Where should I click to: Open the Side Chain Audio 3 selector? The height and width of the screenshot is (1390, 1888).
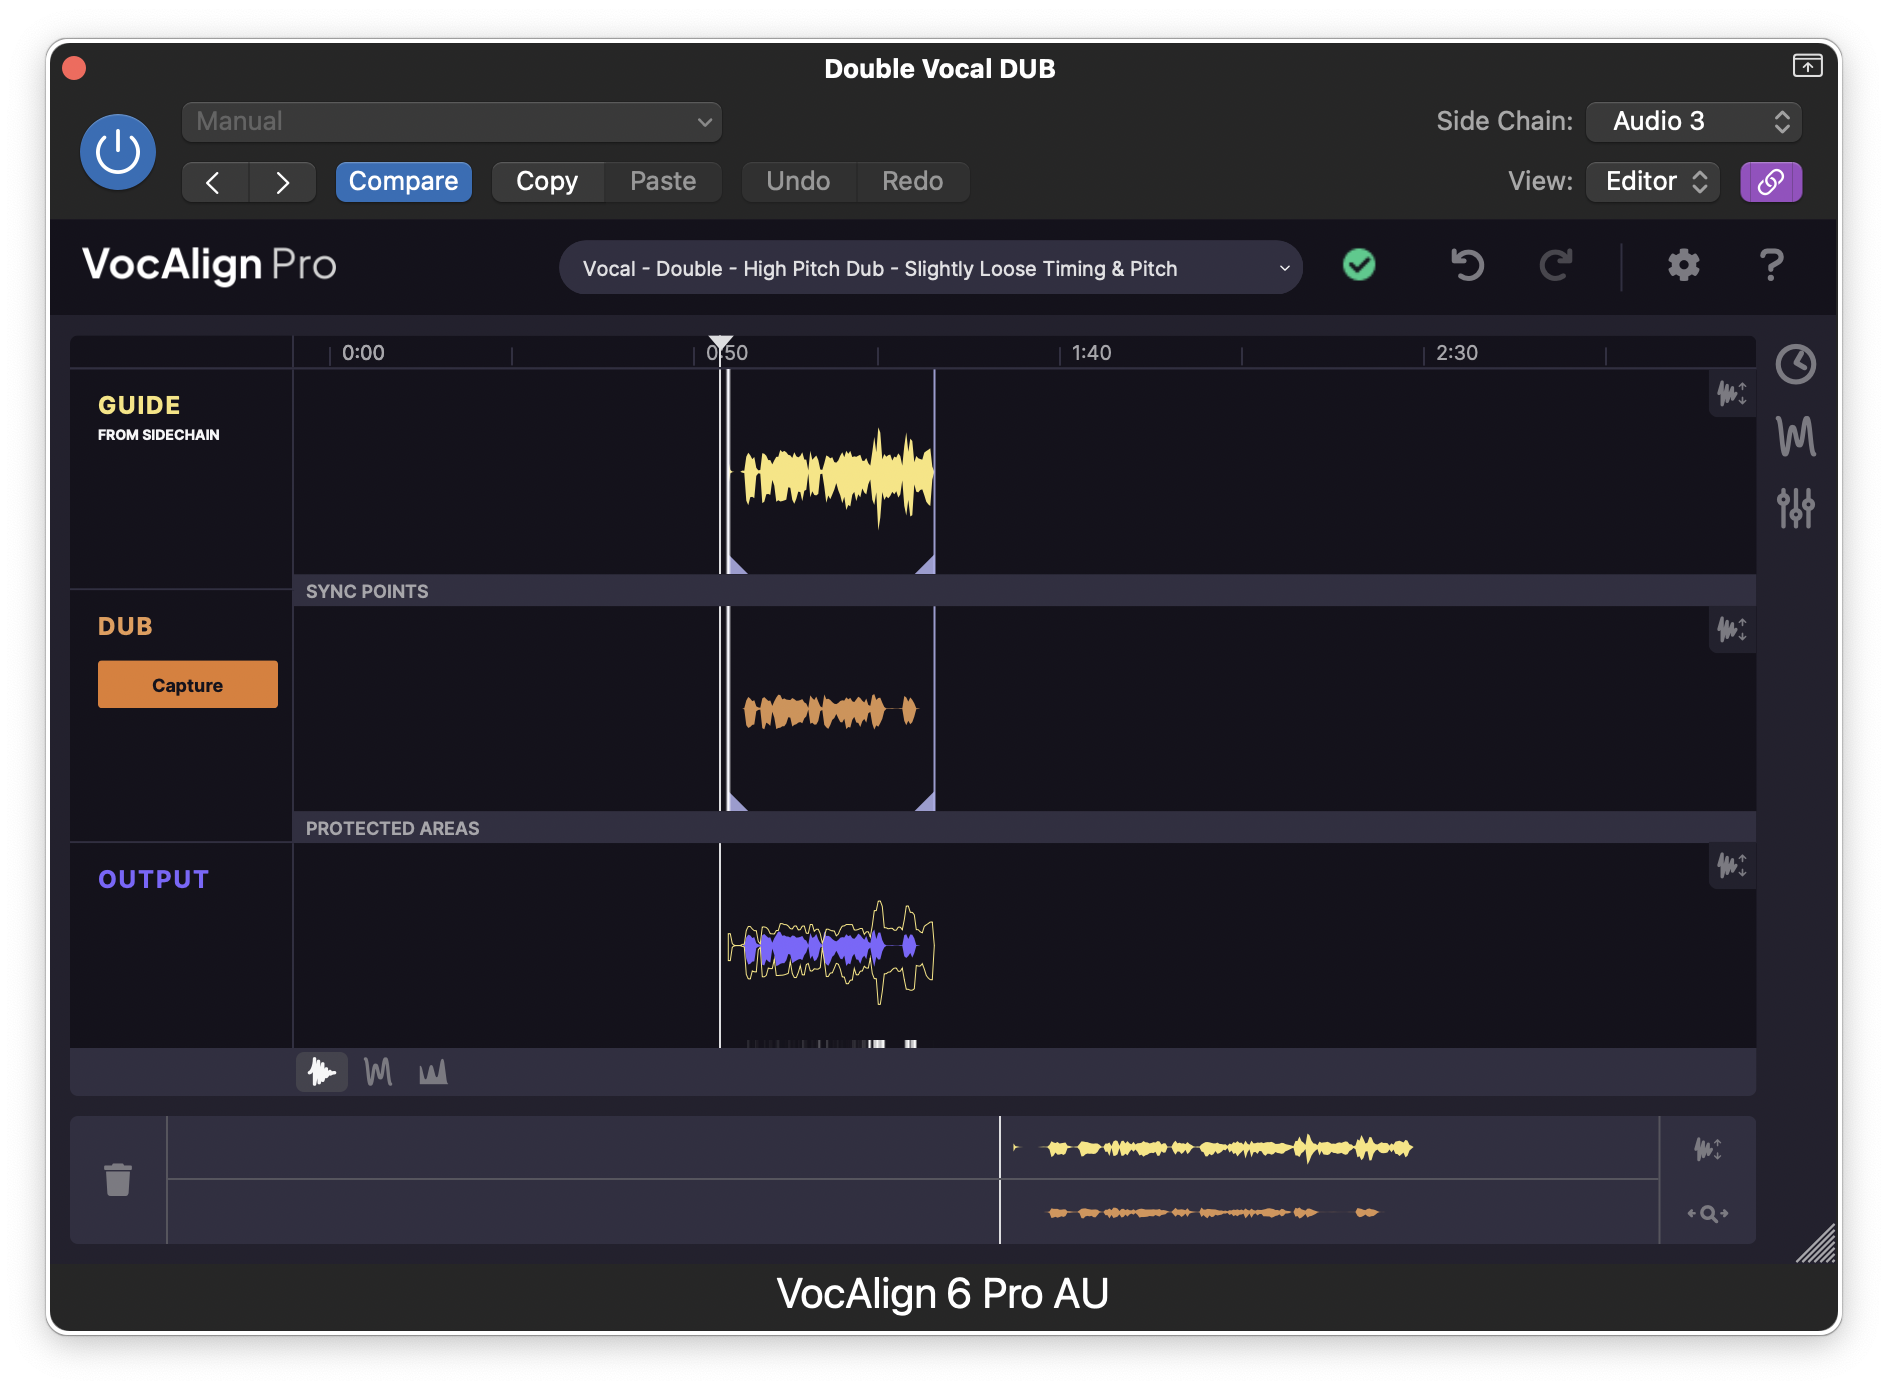point(1693,122)
